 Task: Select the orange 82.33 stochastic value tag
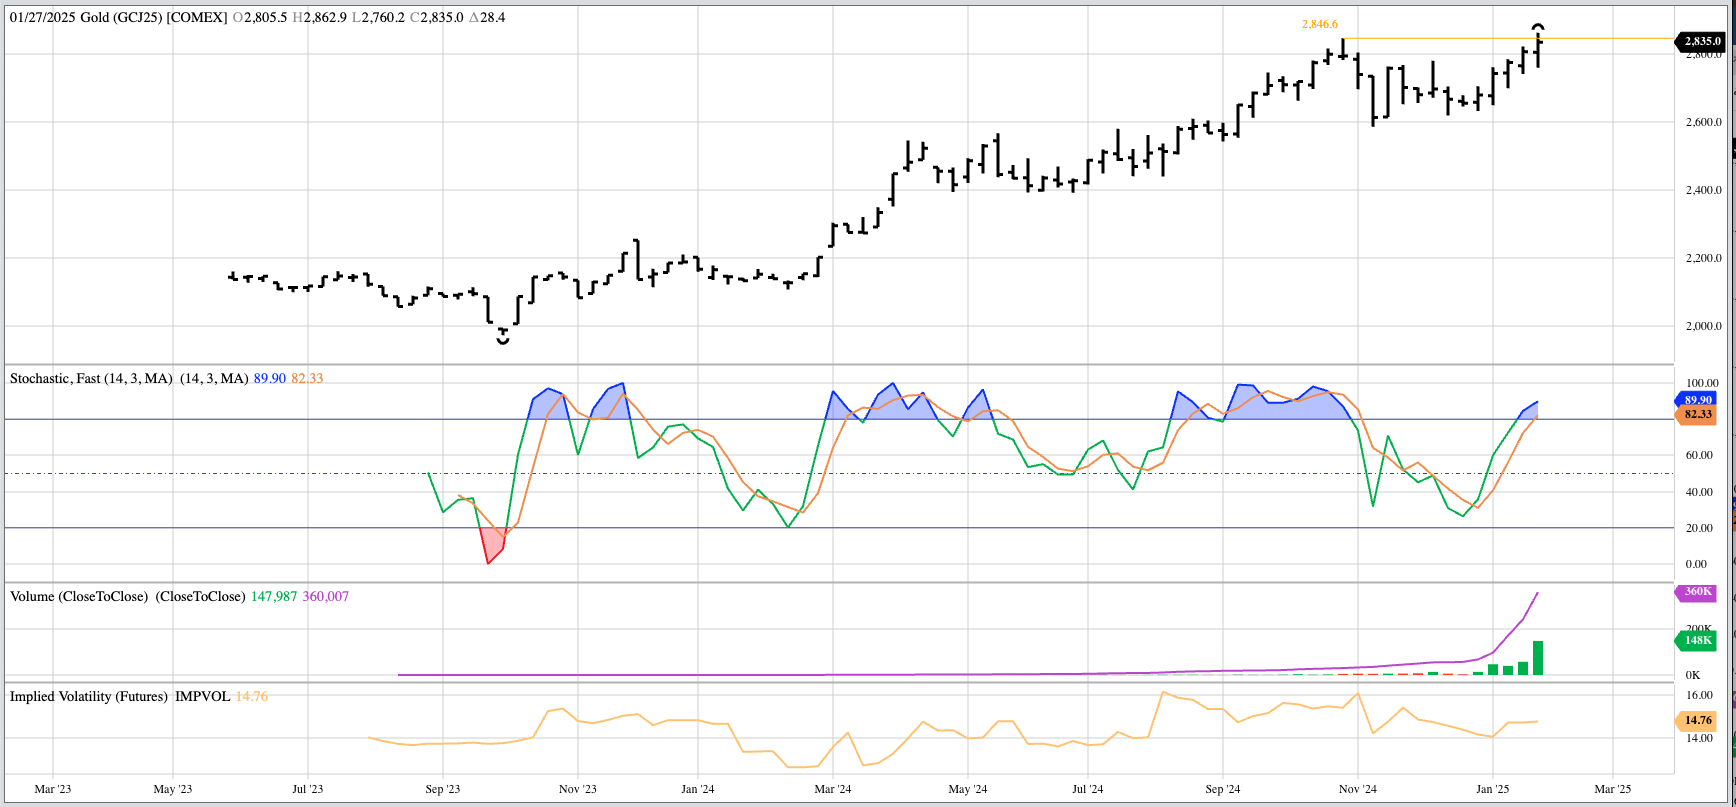1698,414
